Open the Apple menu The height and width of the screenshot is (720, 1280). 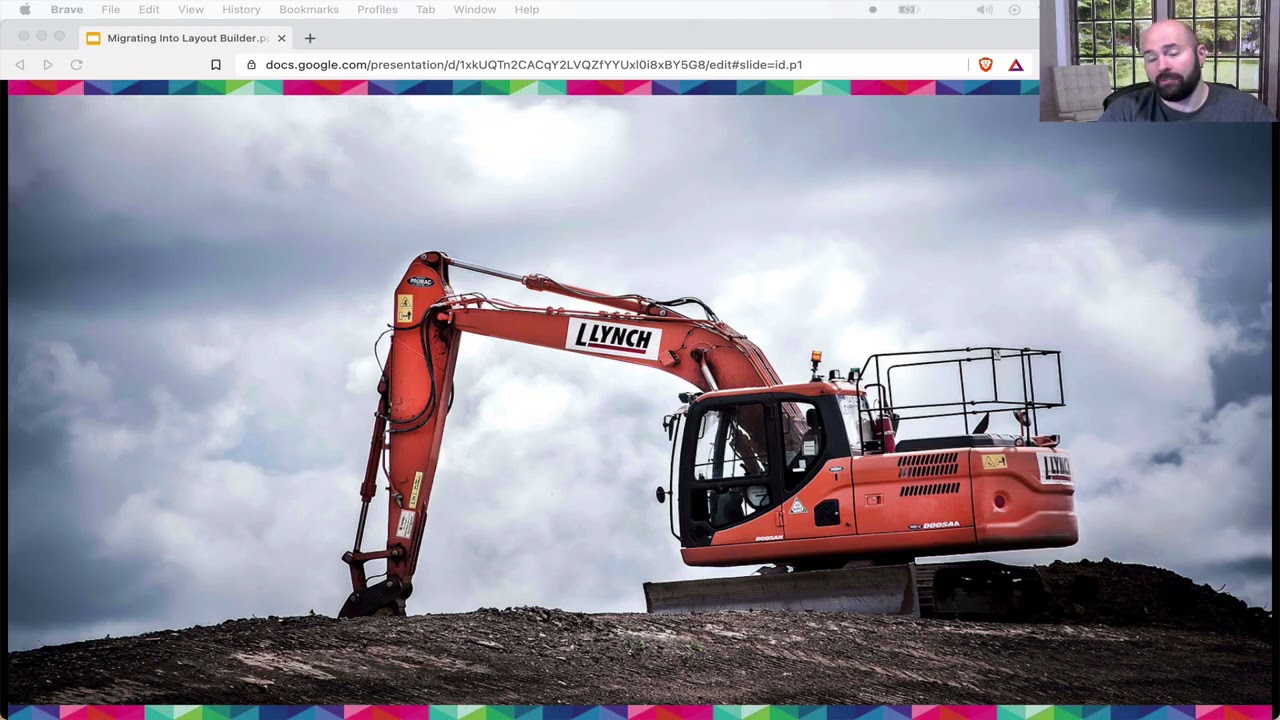point(25,10)
